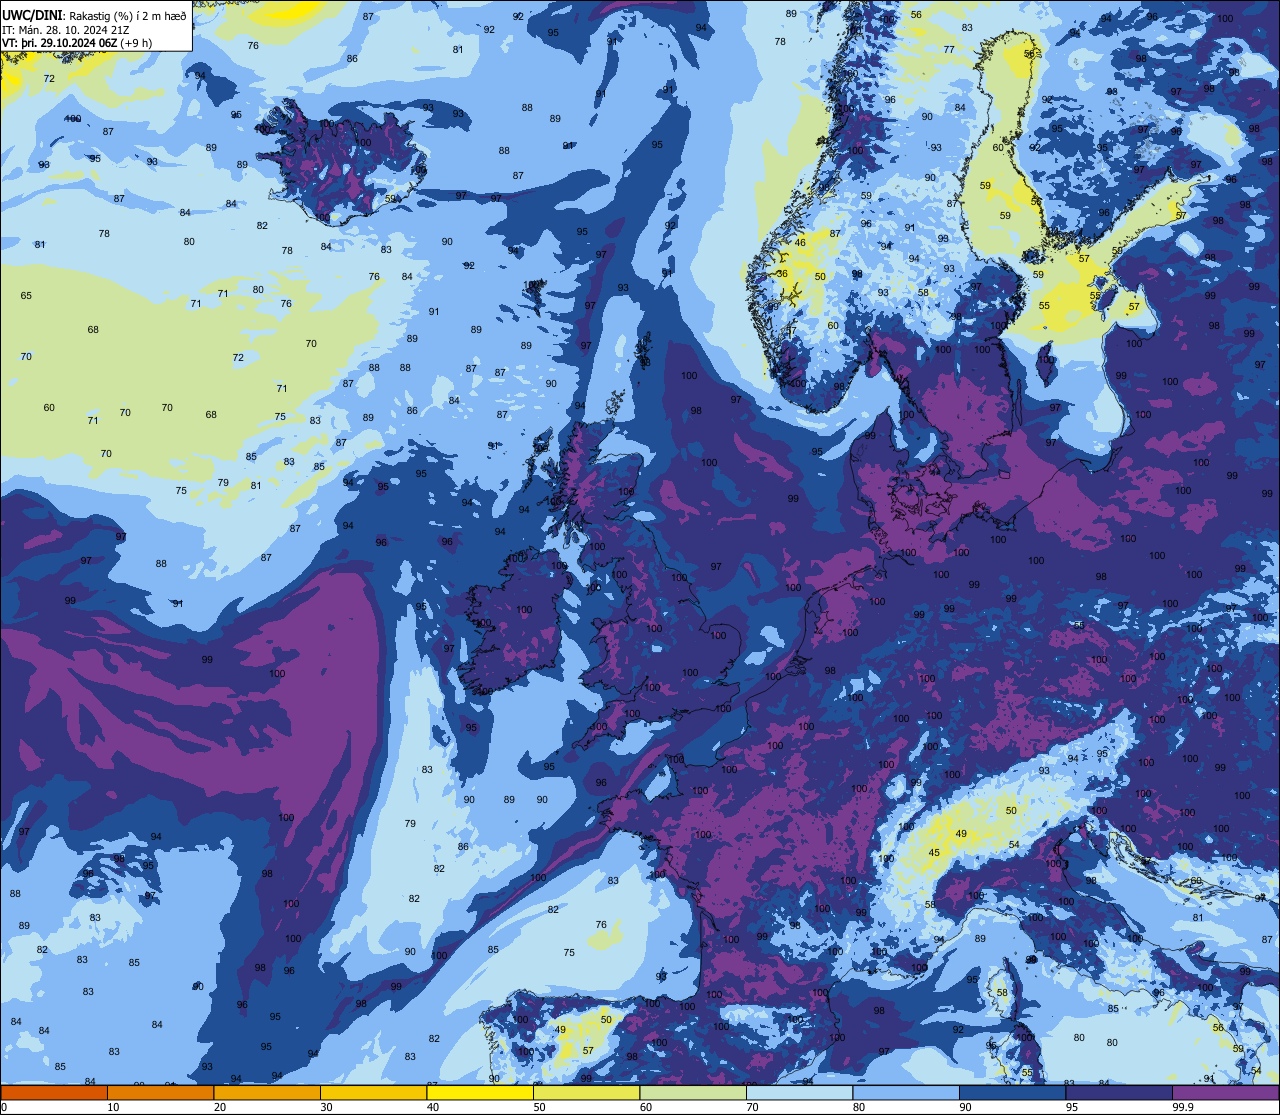The image size is (1280, 1115).
Task: Click the 65 value in the Atlantic west
Action: (26, 296)
